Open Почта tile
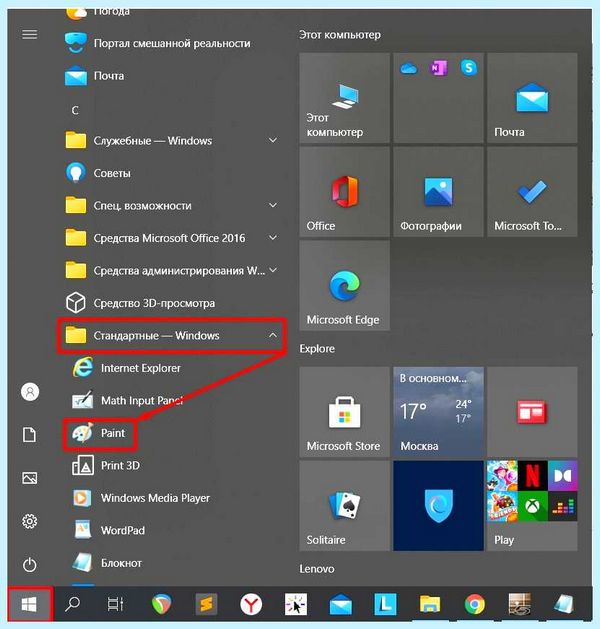The width and height of the screenshot is (600, 629). tap(532, 98)
